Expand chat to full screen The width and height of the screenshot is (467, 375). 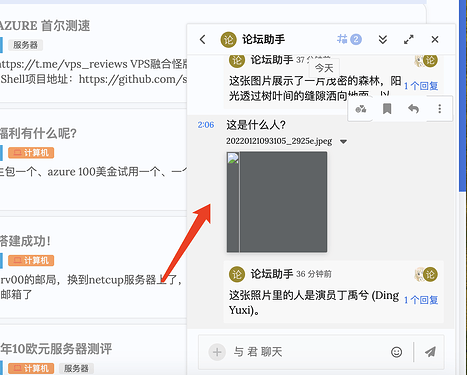point(409,39)
